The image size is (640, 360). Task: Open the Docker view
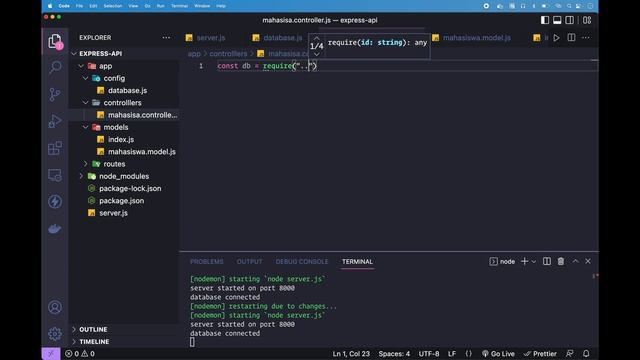point(55,229)
